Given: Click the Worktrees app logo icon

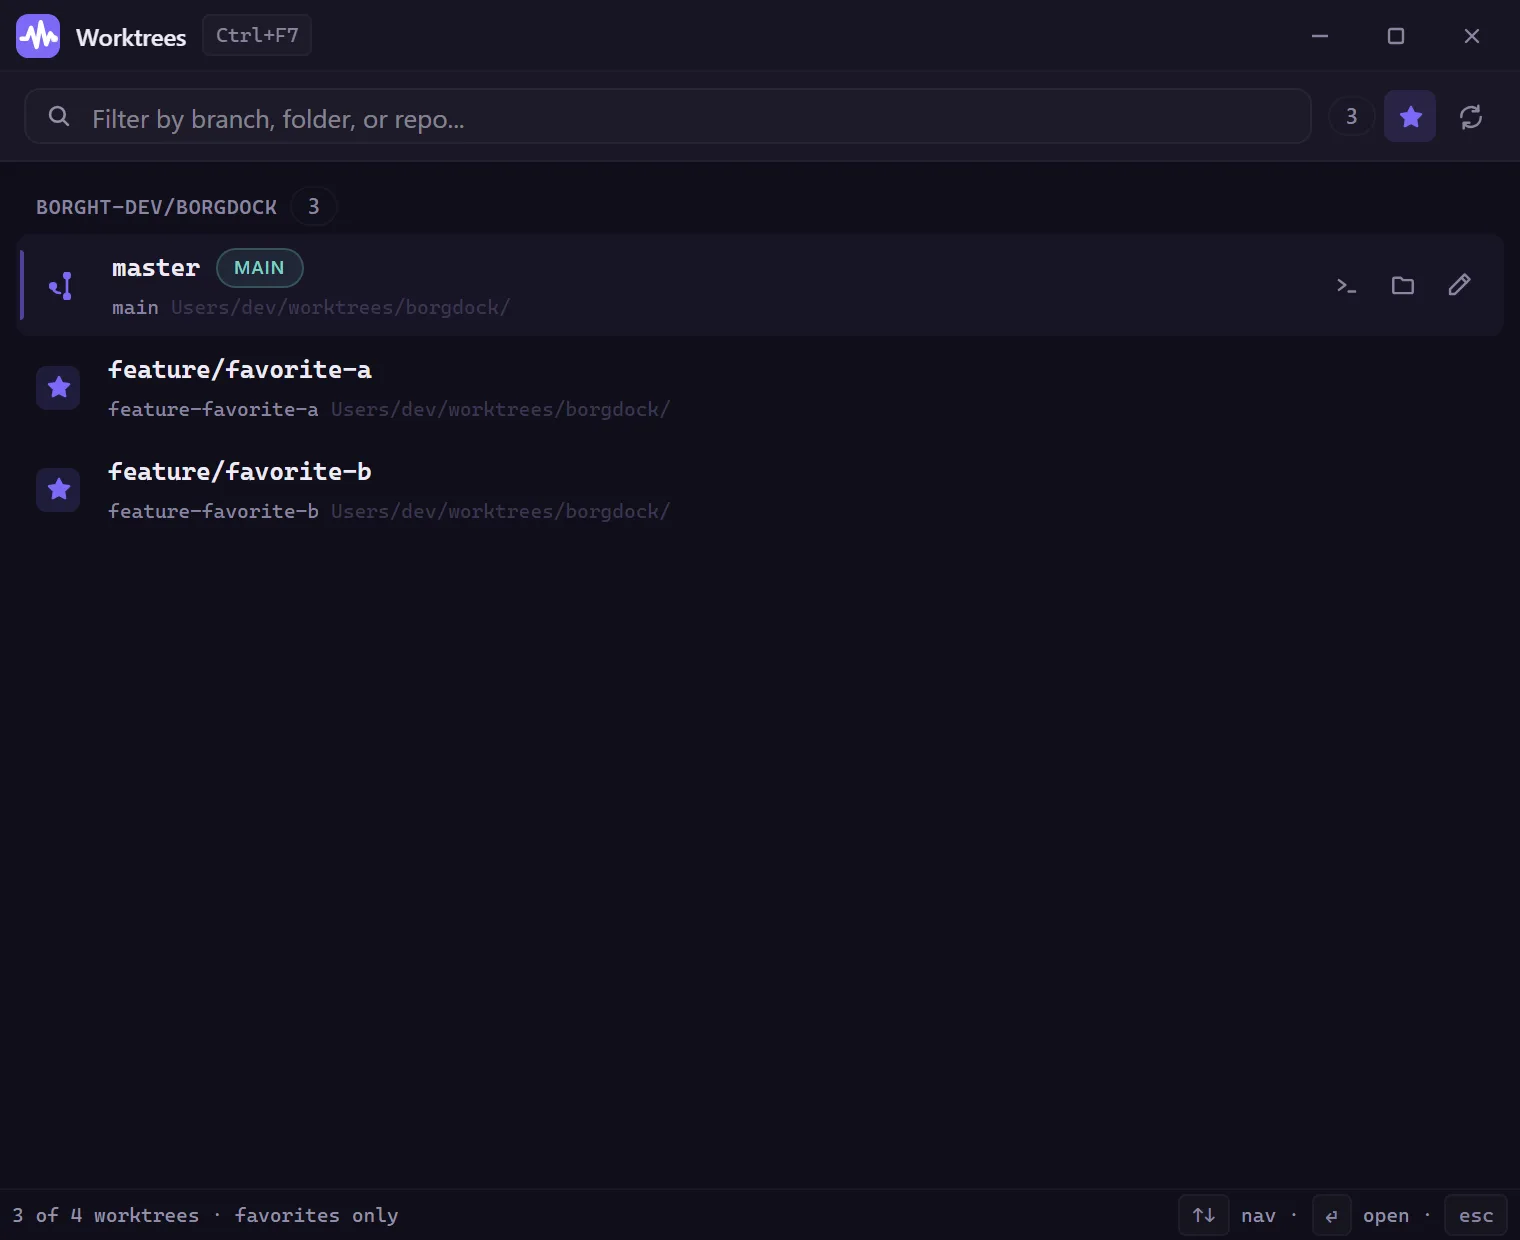Looking at the screenshot, I should click(x=38, y=36).
